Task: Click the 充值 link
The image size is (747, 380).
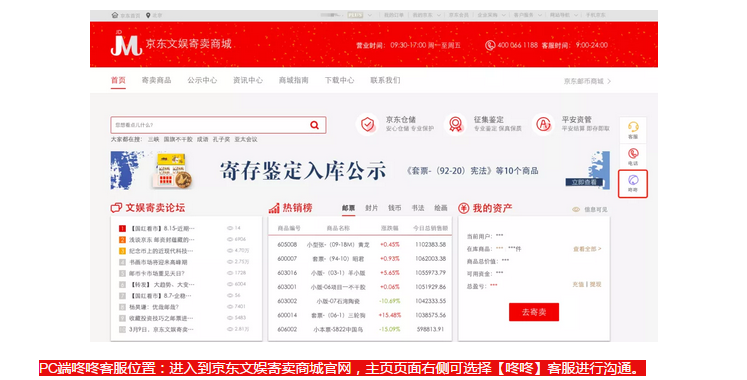Action: [578, 284]
